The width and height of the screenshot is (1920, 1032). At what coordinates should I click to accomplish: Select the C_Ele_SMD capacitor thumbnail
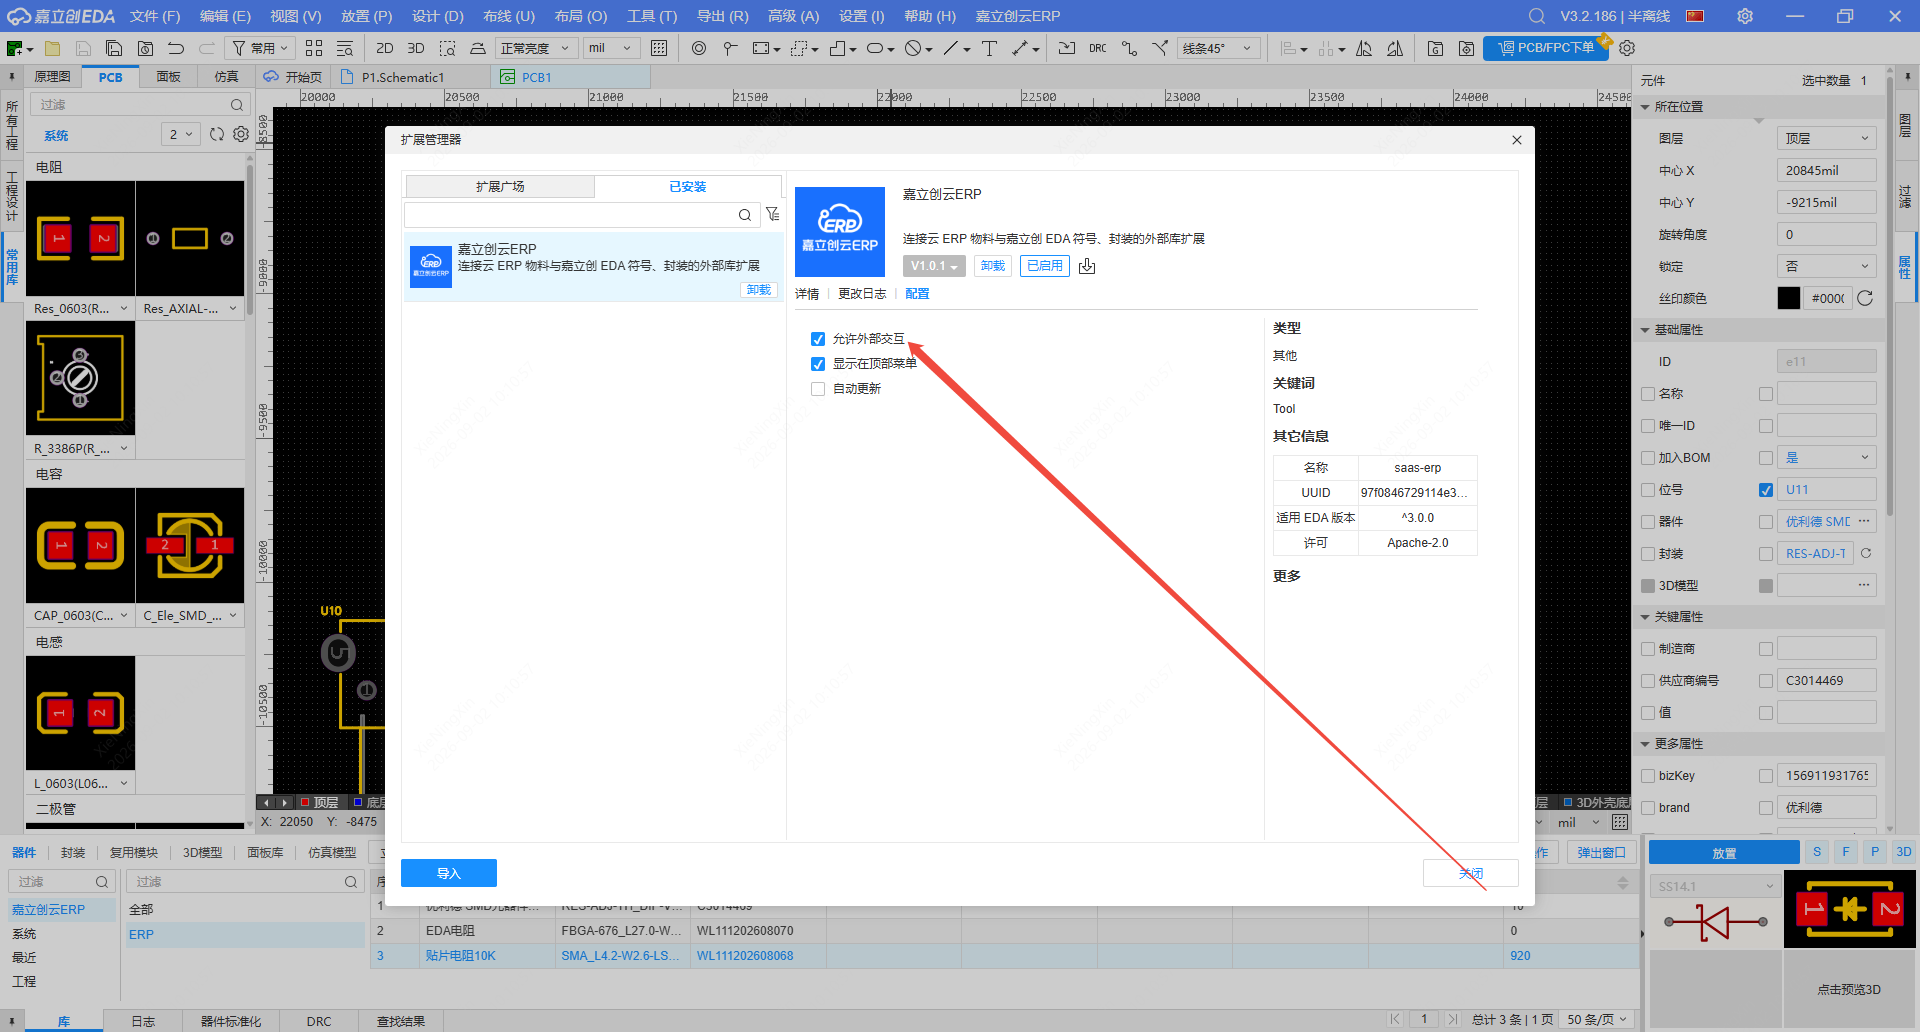(190, 545)
